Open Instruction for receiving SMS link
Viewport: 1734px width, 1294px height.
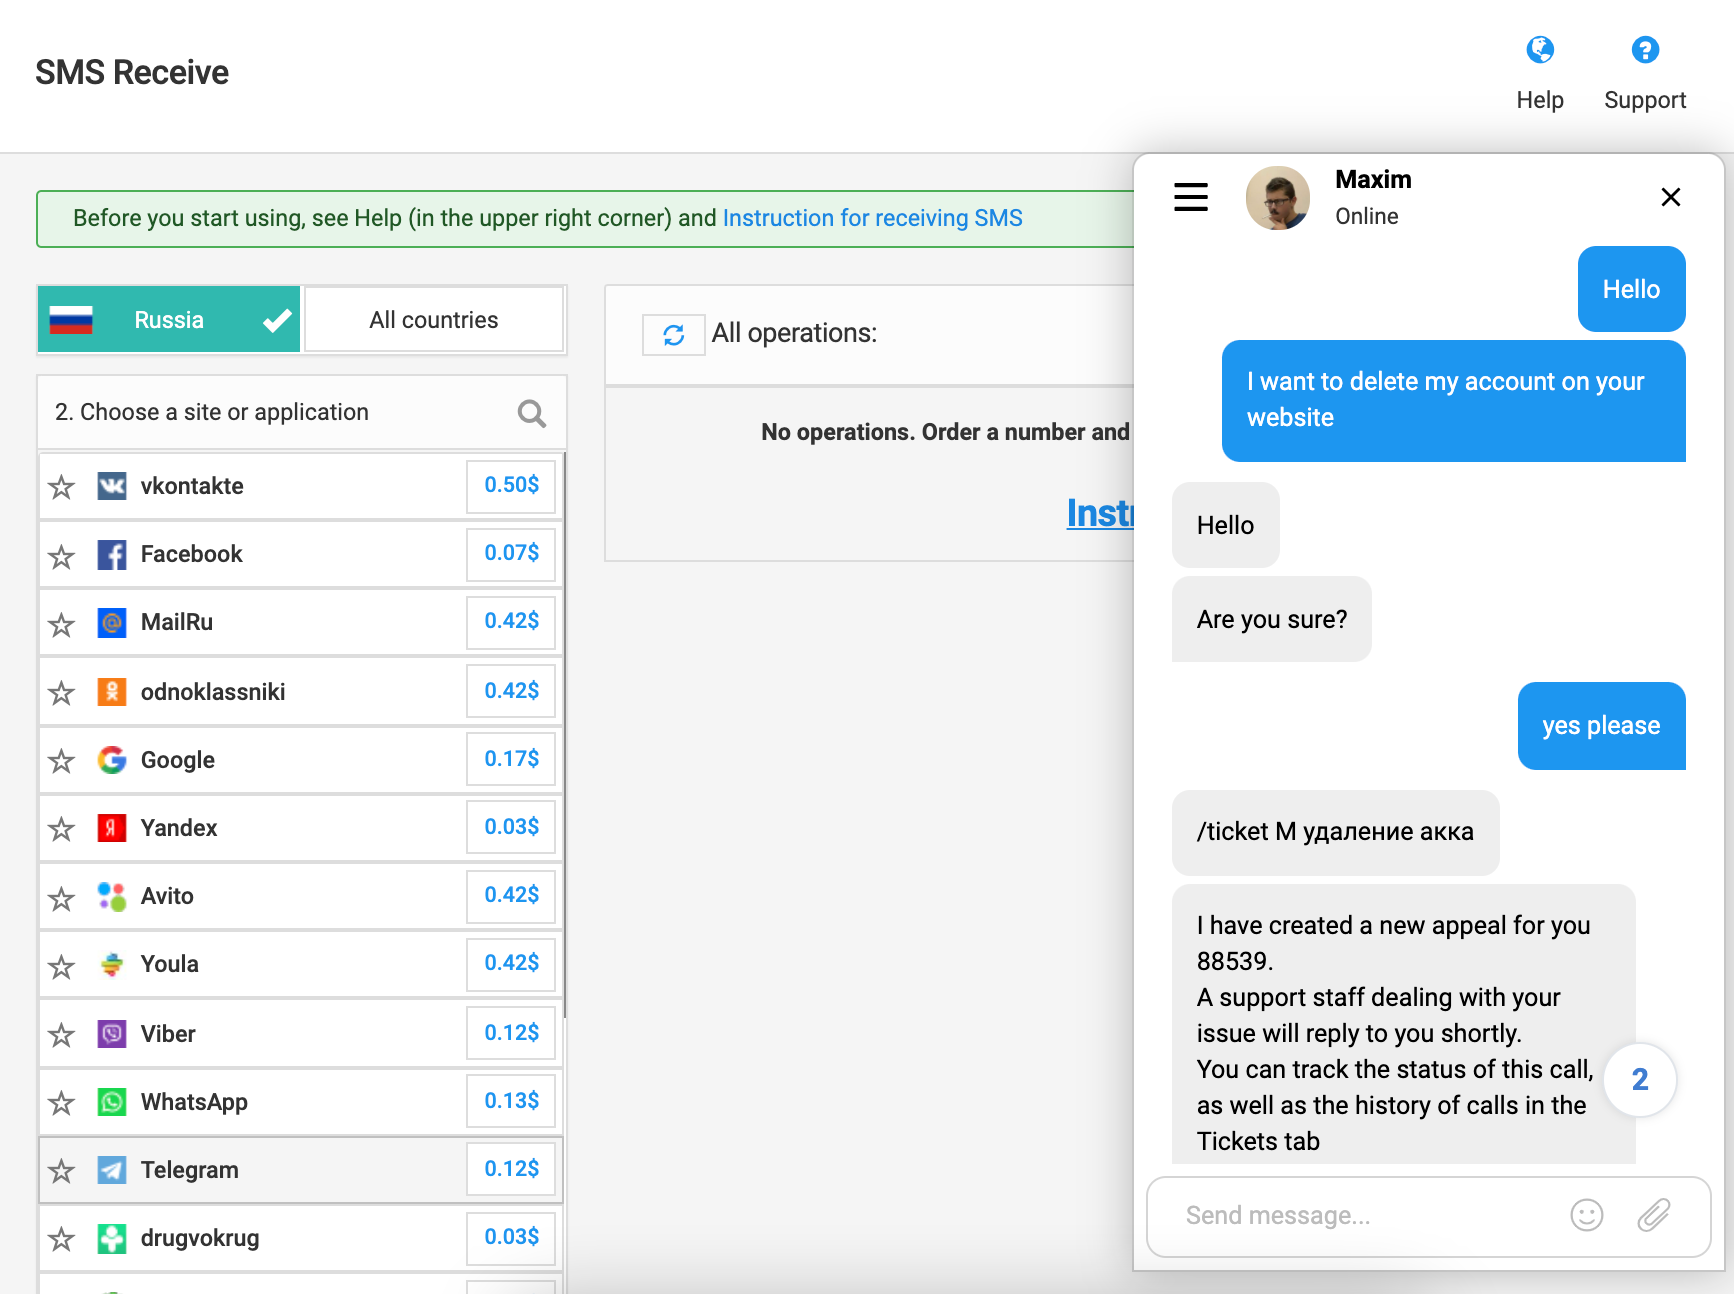pos(872,218)
